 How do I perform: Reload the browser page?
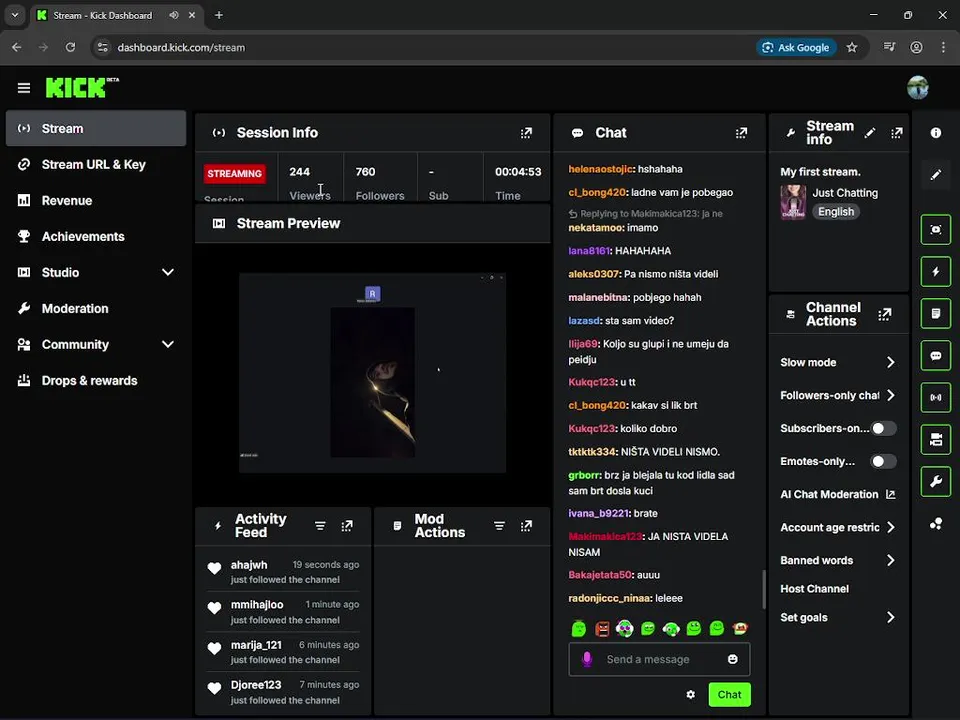70,48
